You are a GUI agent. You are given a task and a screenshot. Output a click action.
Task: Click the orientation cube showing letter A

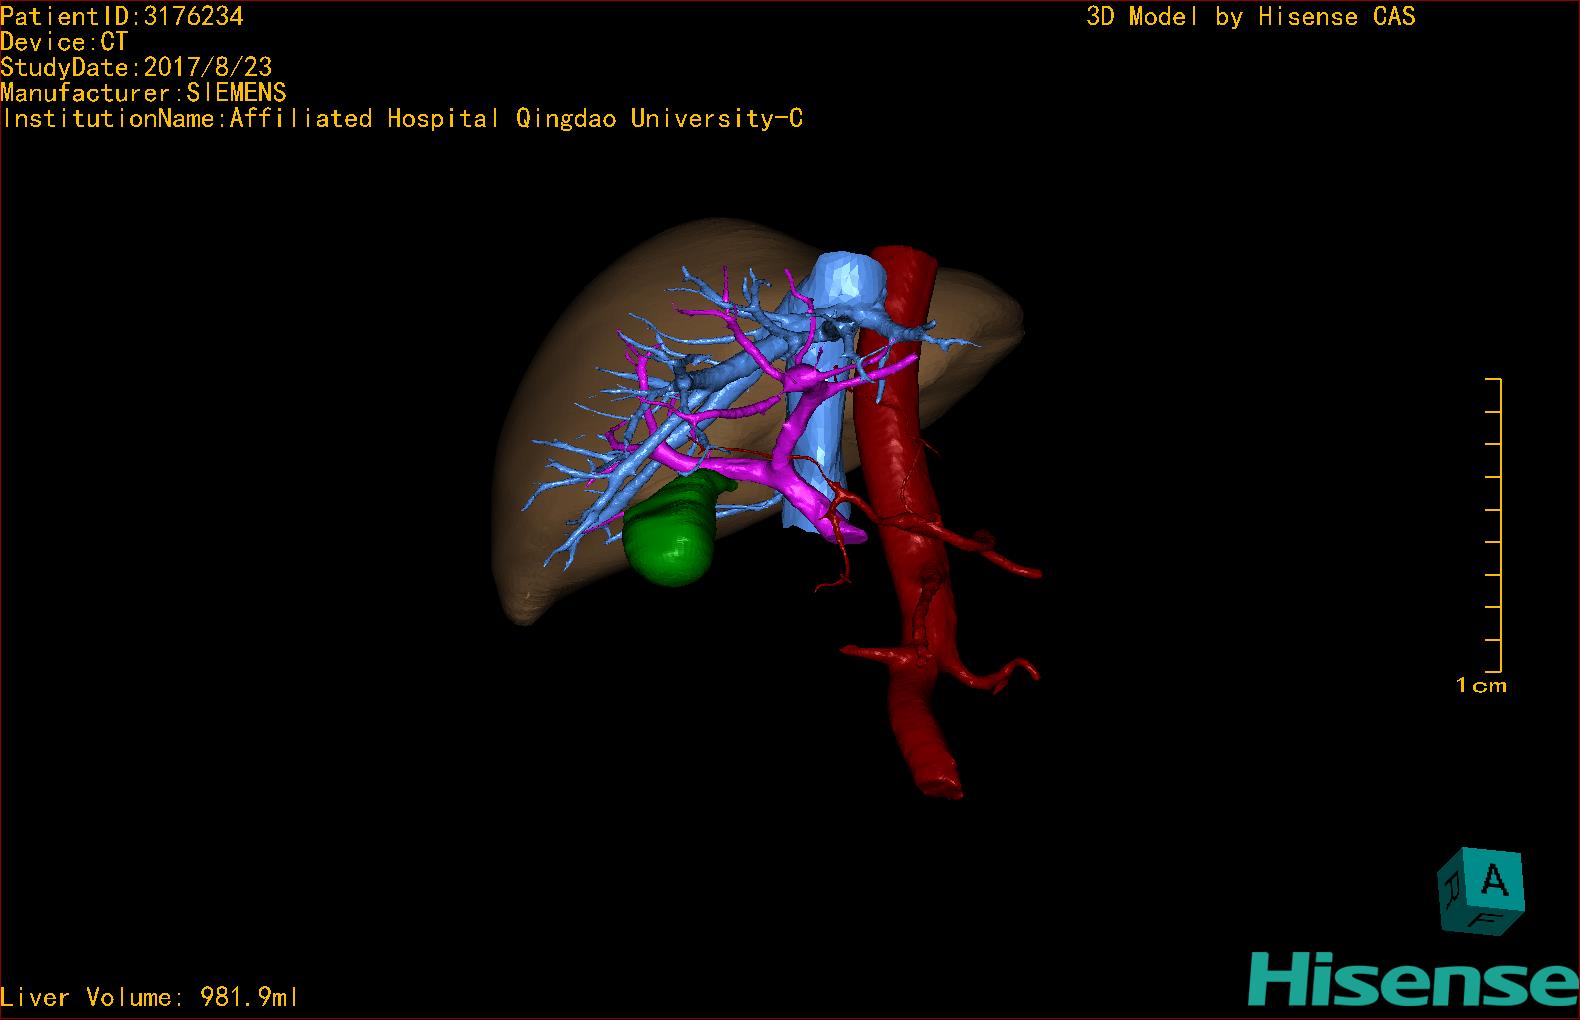pos(1481,893)
